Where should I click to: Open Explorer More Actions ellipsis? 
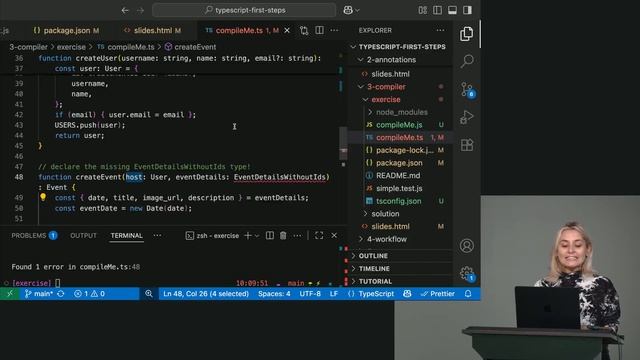point(440,31)
